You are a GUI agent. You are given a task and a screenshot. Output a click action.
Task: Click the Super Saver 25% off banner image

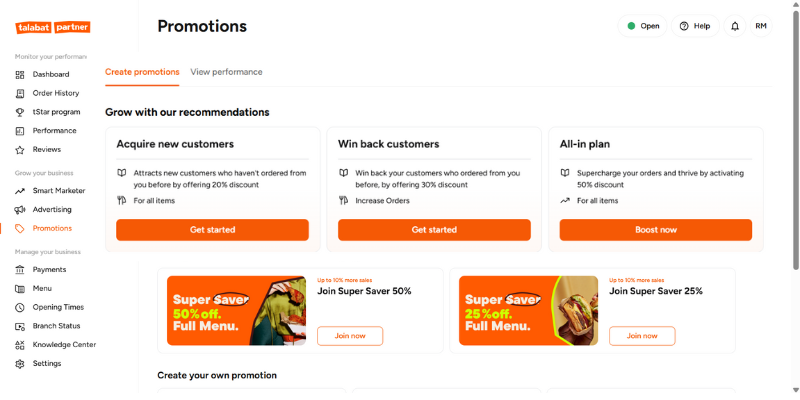(528, 311)
